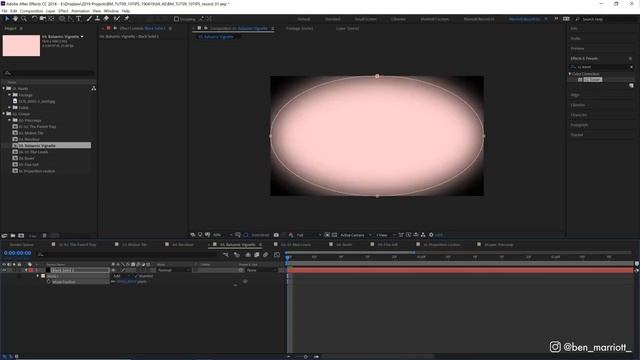Select the Pen tool
The image size is (640, 360).
coord(70,19)
